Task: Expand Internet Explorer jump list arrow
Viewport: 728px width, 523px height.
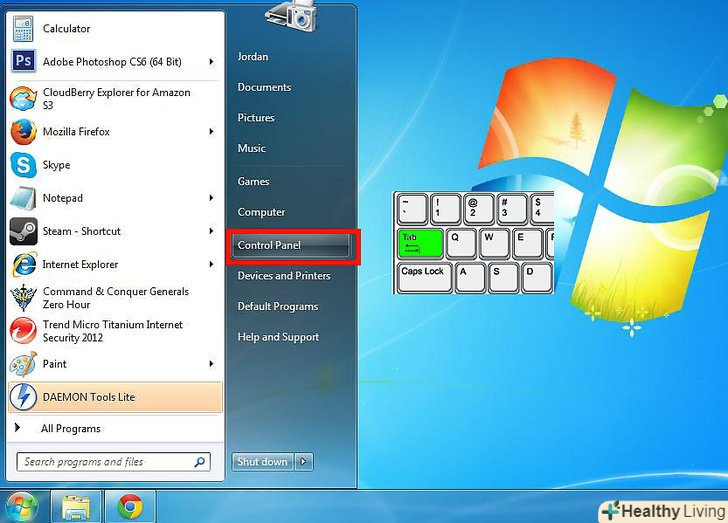Action: click(211, 264)
